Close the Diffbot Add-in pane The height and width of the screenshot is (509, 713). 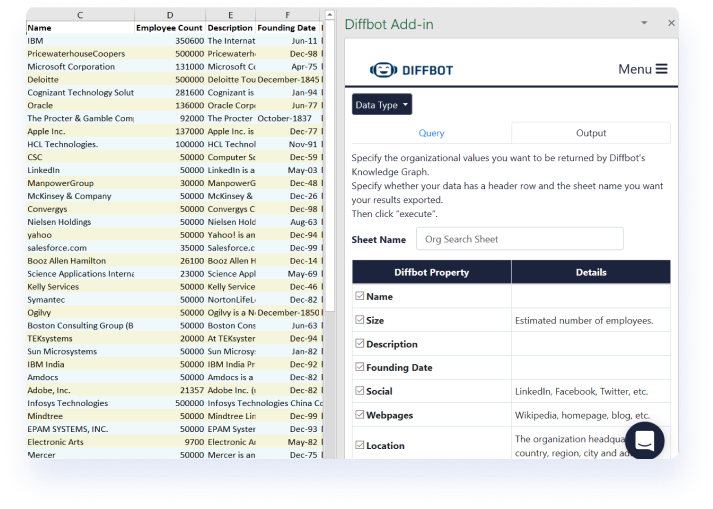tap(671, 23)
